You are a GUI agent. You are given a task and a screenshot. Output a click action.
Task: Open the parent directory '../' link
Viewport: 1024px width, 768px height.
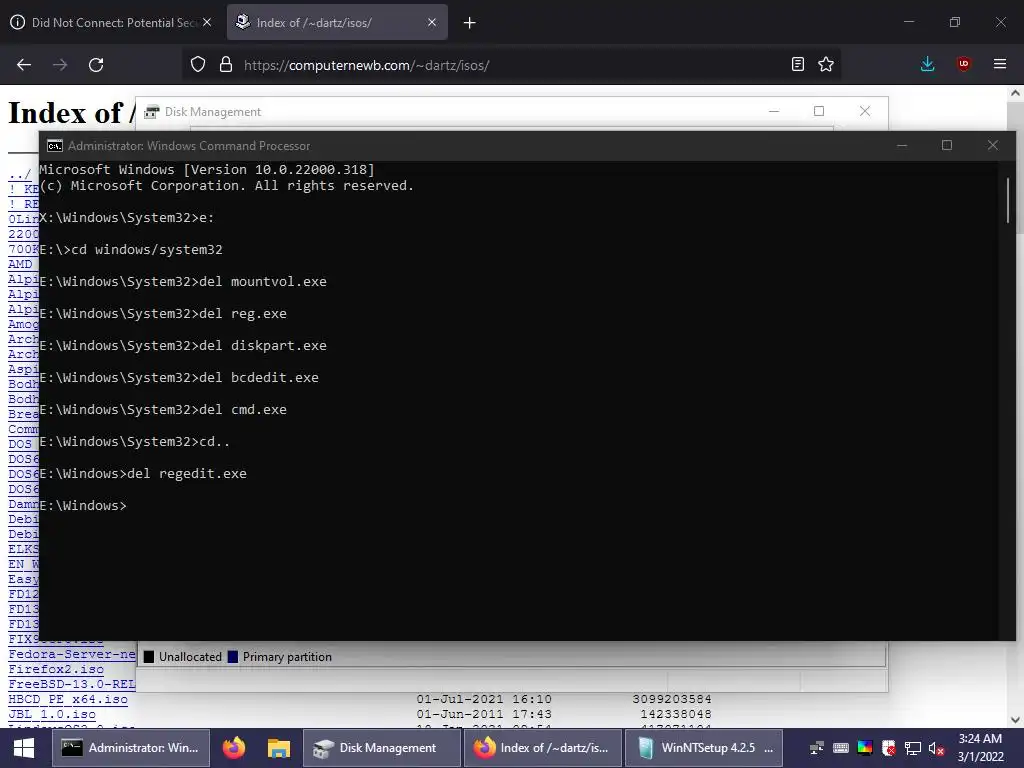click(x=19, y=174)
